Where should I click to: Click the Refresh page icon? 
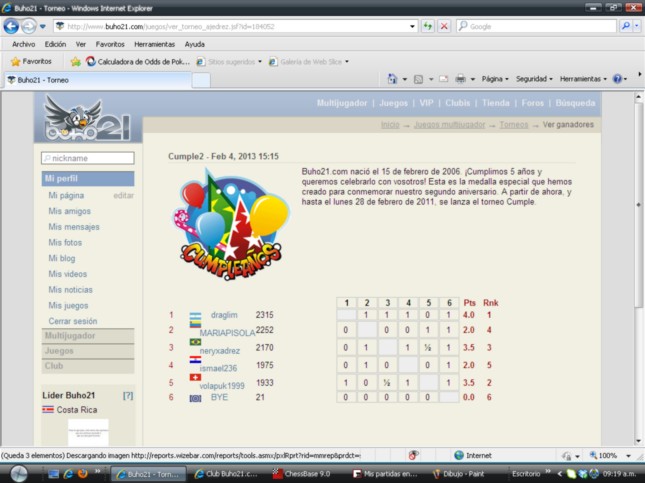tap(428, 26)
